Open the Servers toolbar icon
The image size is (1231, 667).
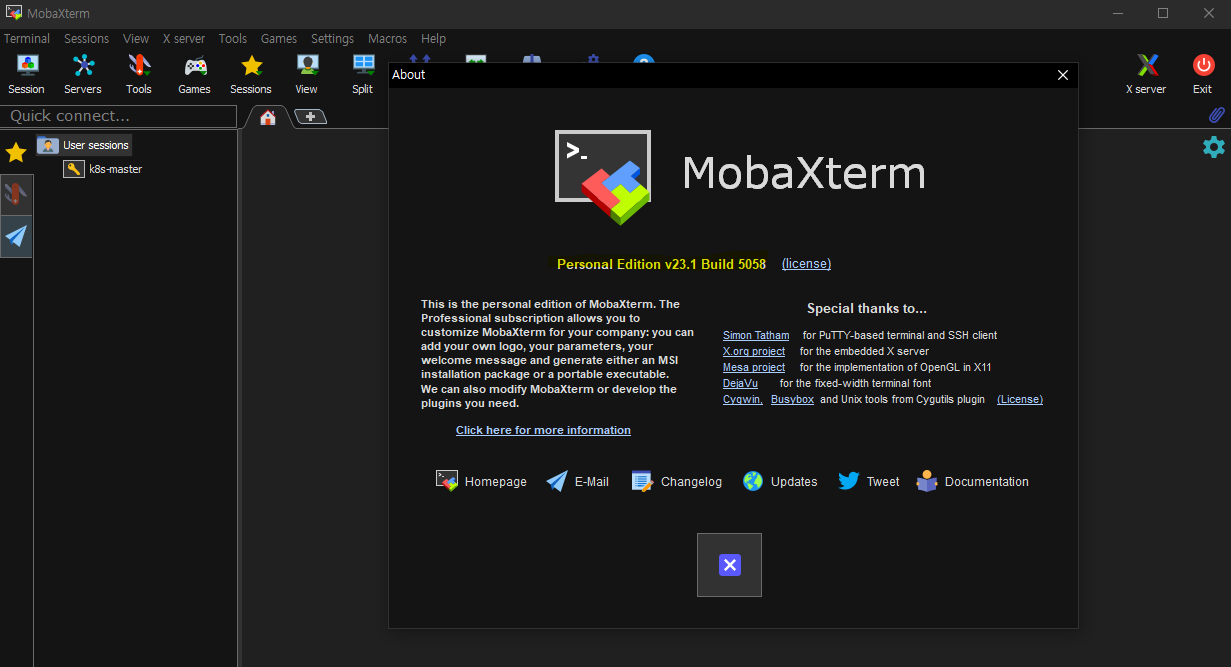tap(83, 75)
